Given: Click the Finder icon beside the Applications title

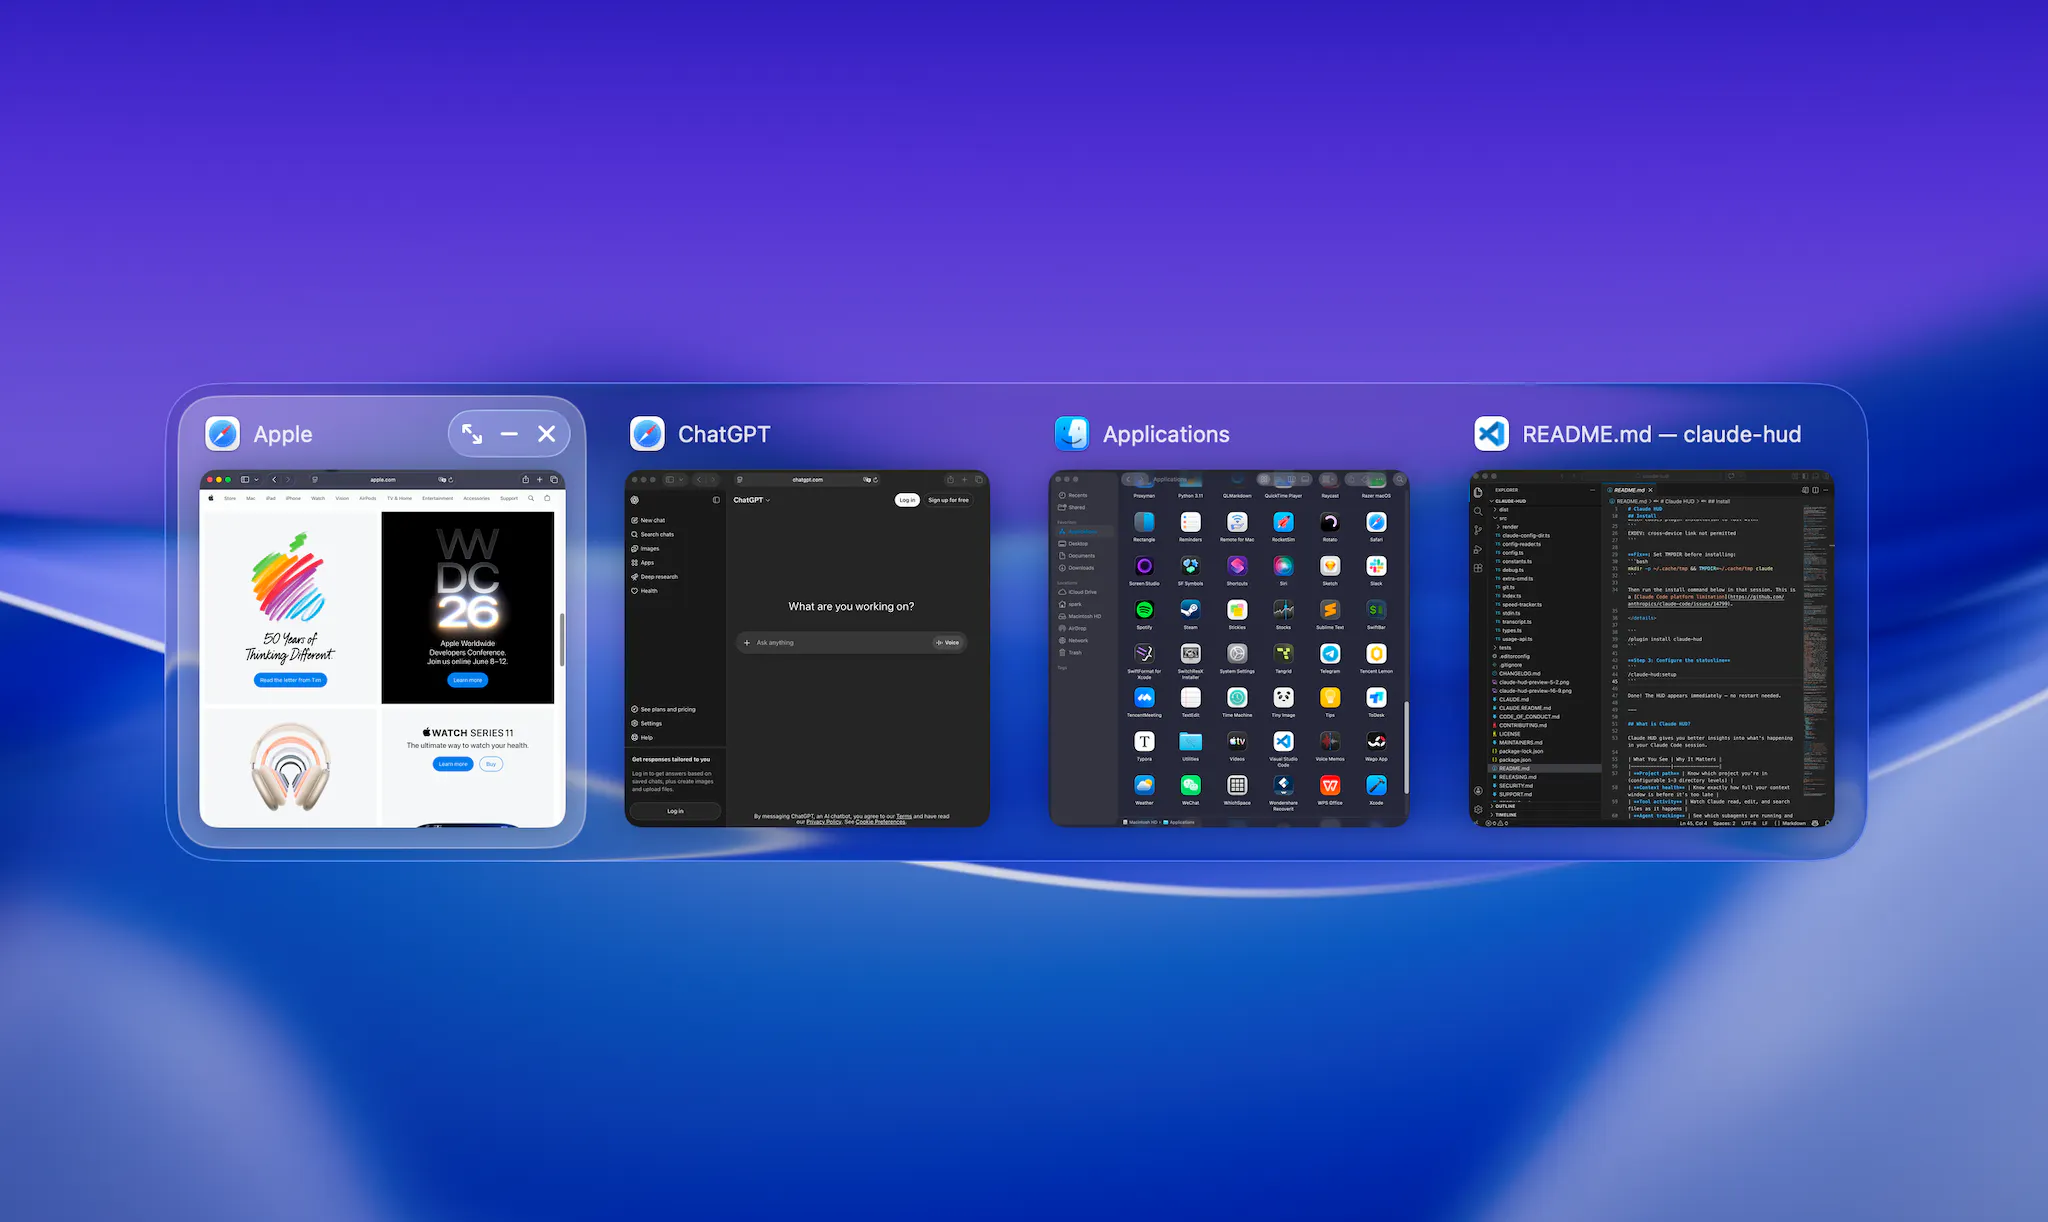Looking at the screenshot, I should point(1072,434).
